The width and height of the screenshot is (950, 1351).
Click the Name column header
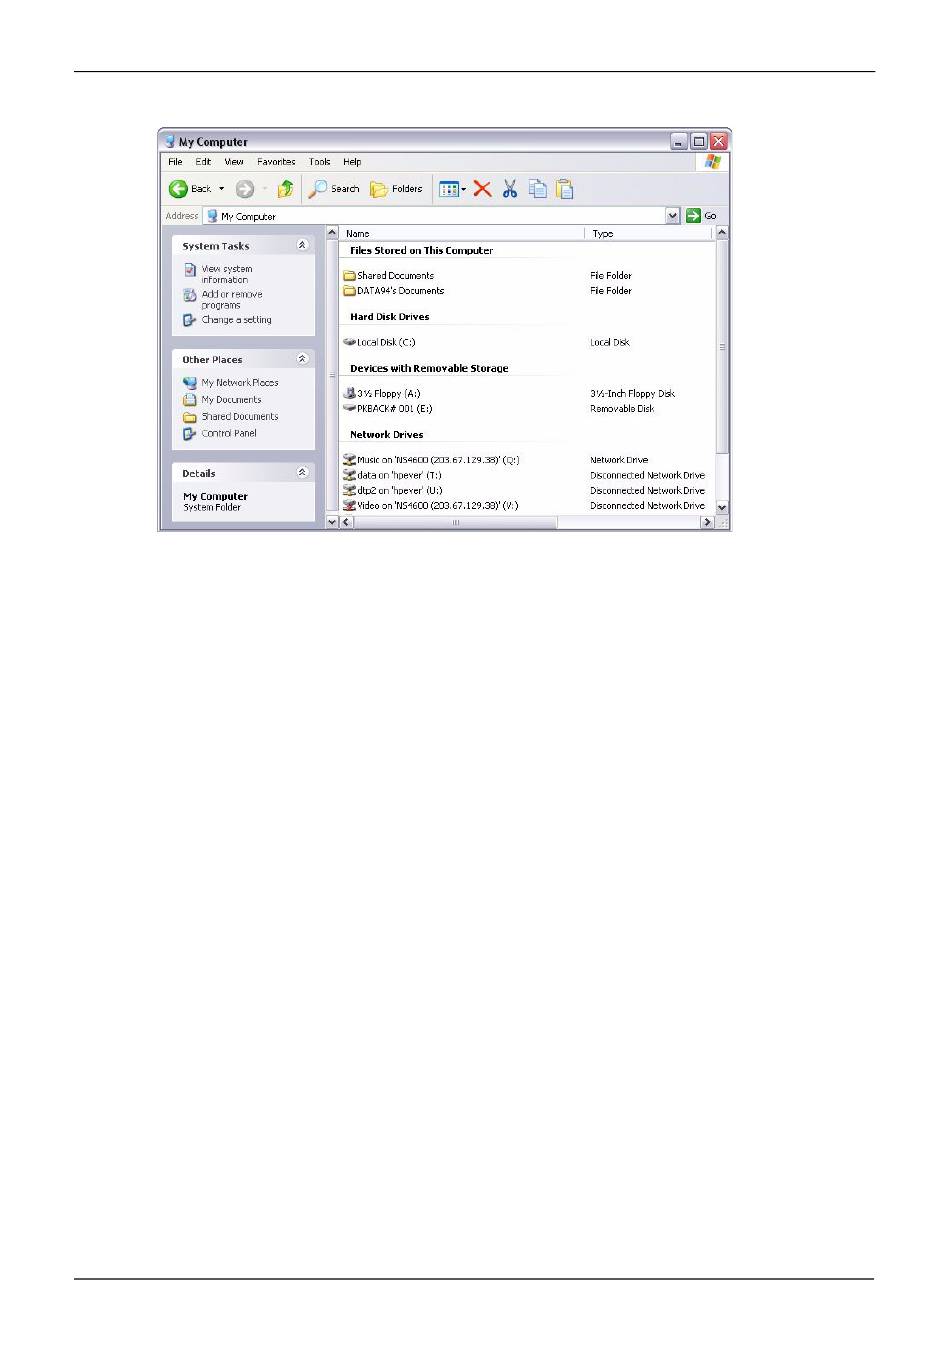point(460,233)
